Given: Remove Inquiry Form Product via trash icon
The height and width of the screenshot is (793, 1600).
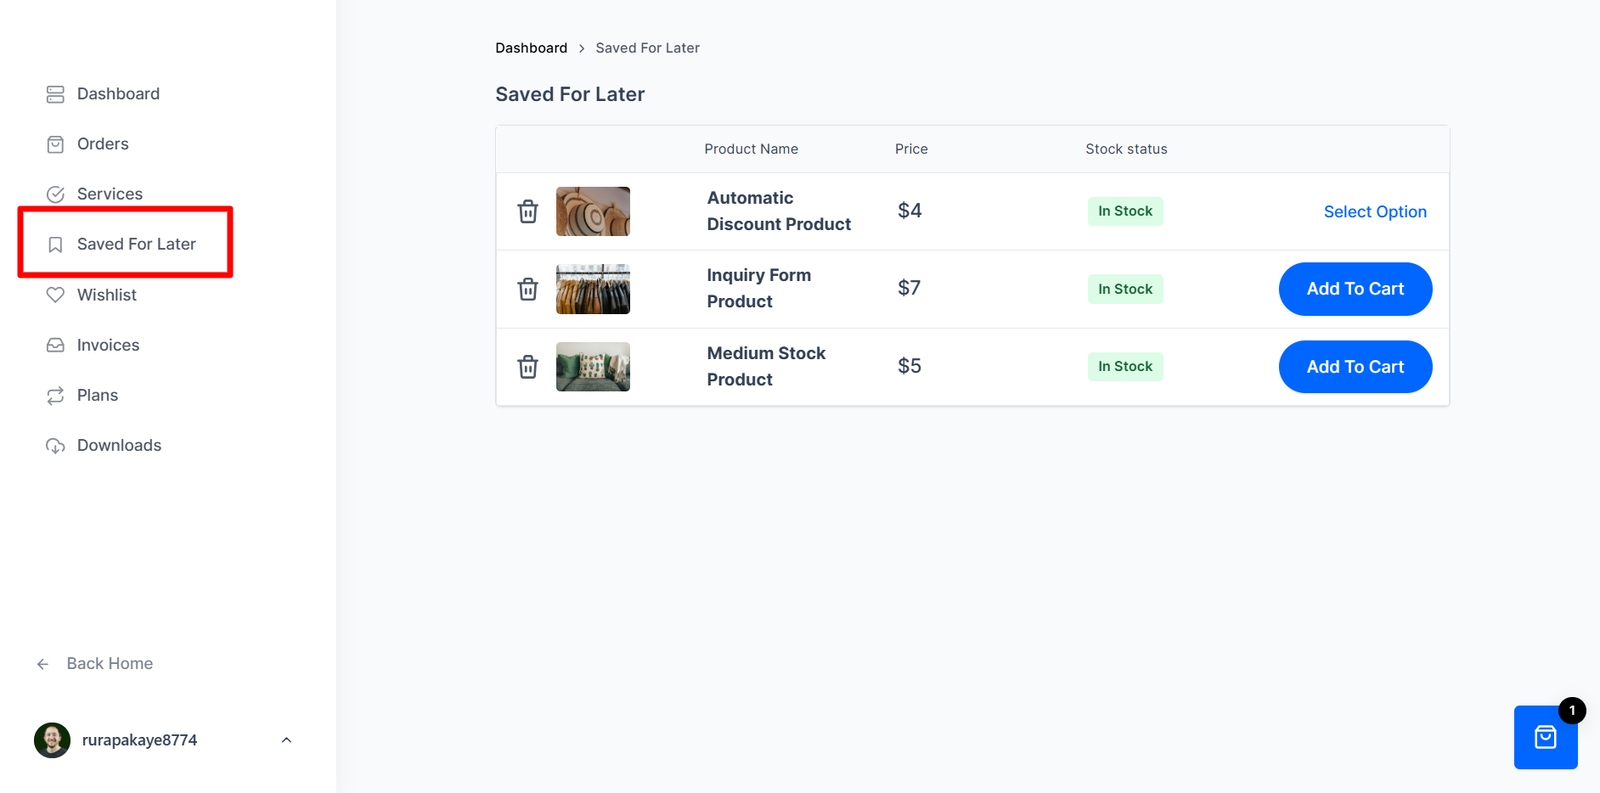Looking at the screenshot, I should pos(528,289).
